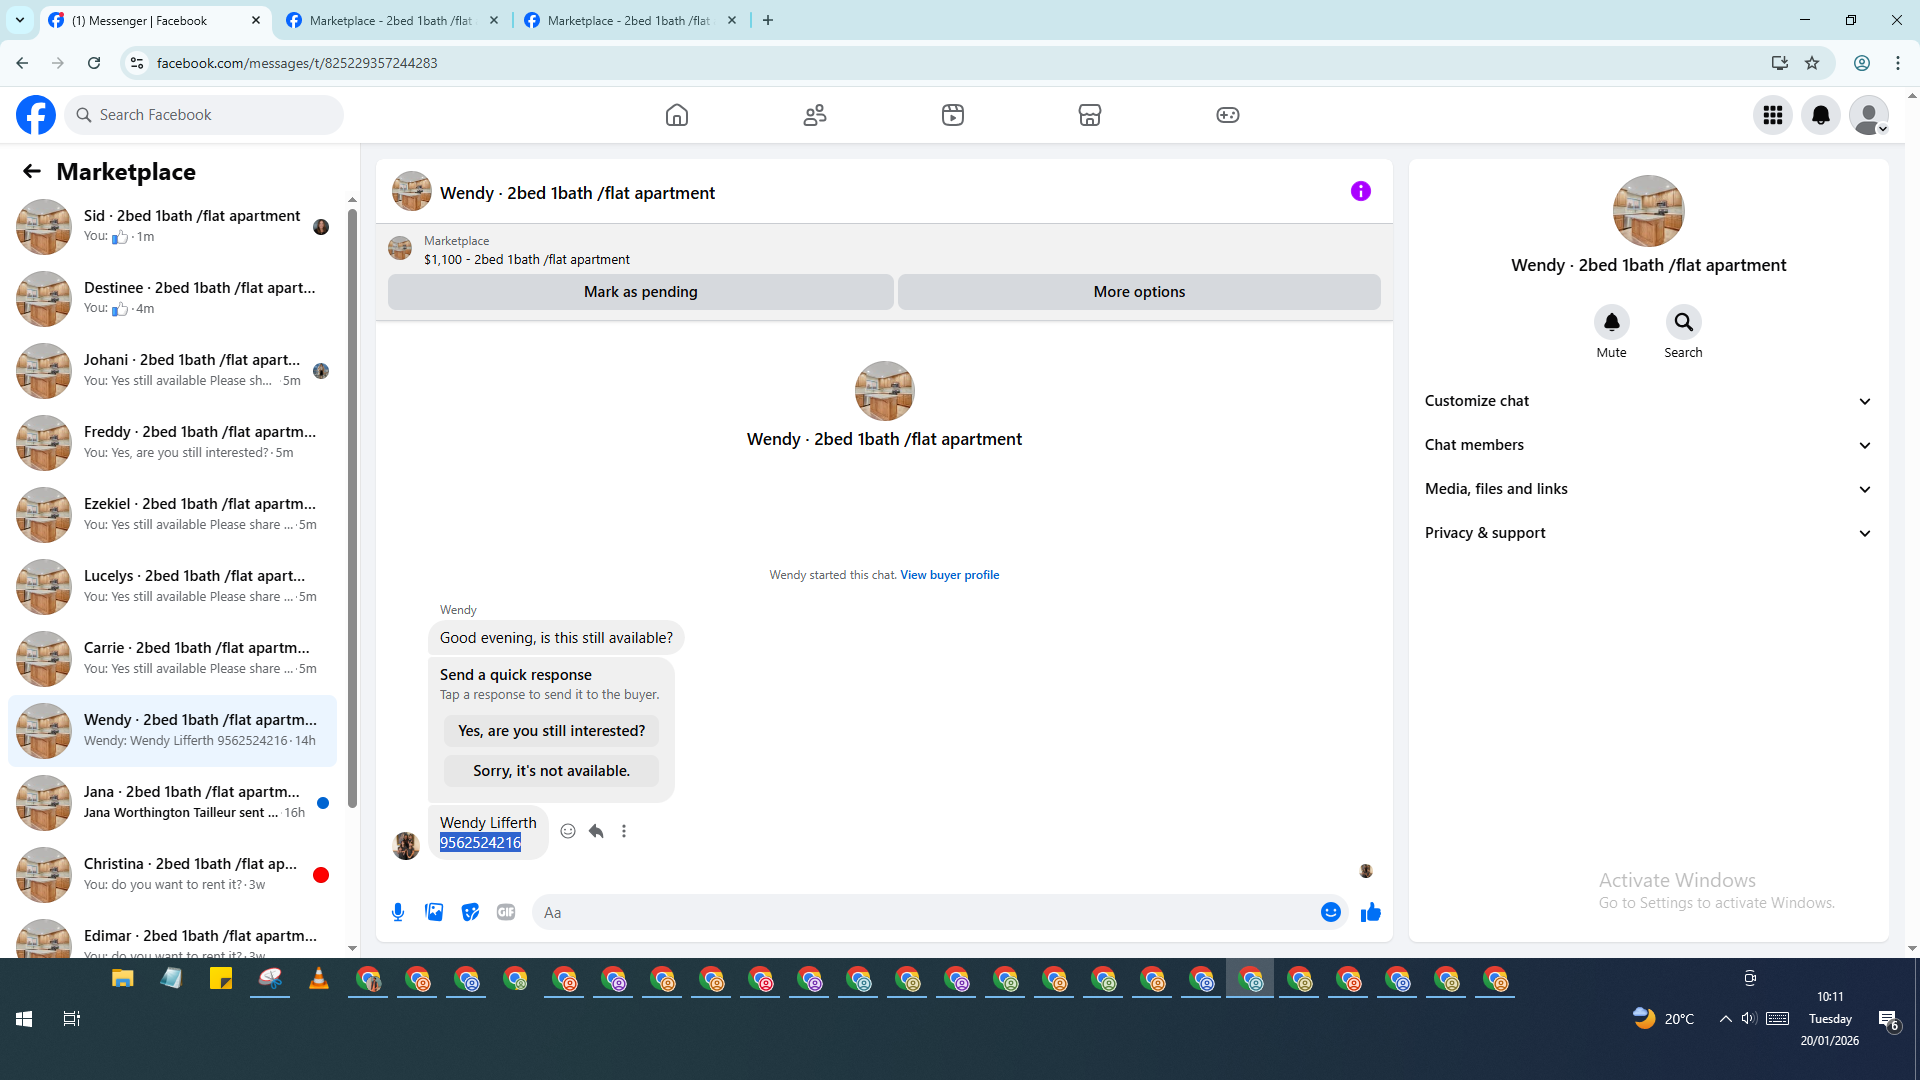Open the account profile avatar menu
Viewport: 1920px width, 1080px height.
tap(1869, 115)
